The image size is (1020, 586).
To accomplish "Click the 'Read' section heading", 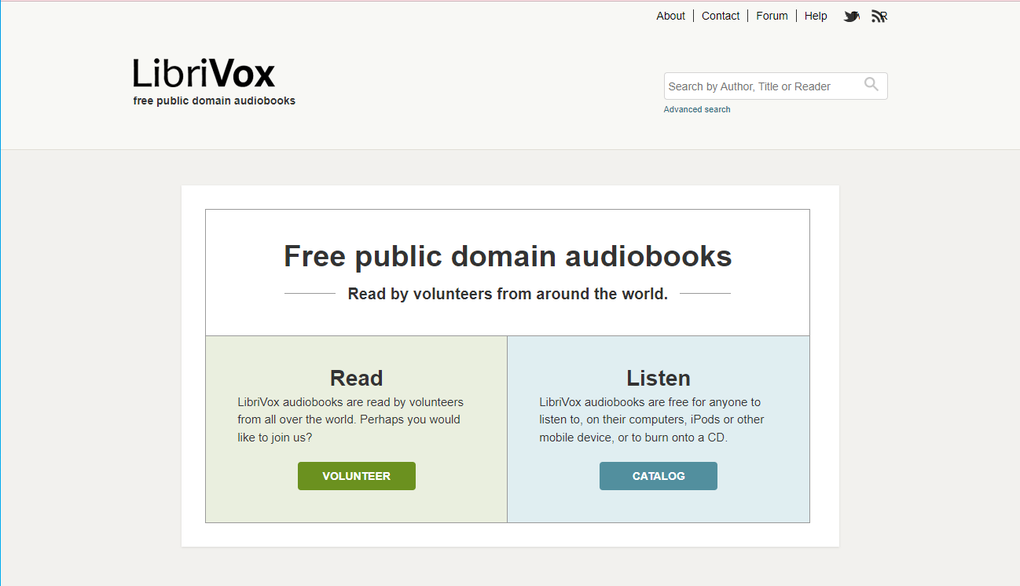I will pyautogui.click(x=356, y=378).
